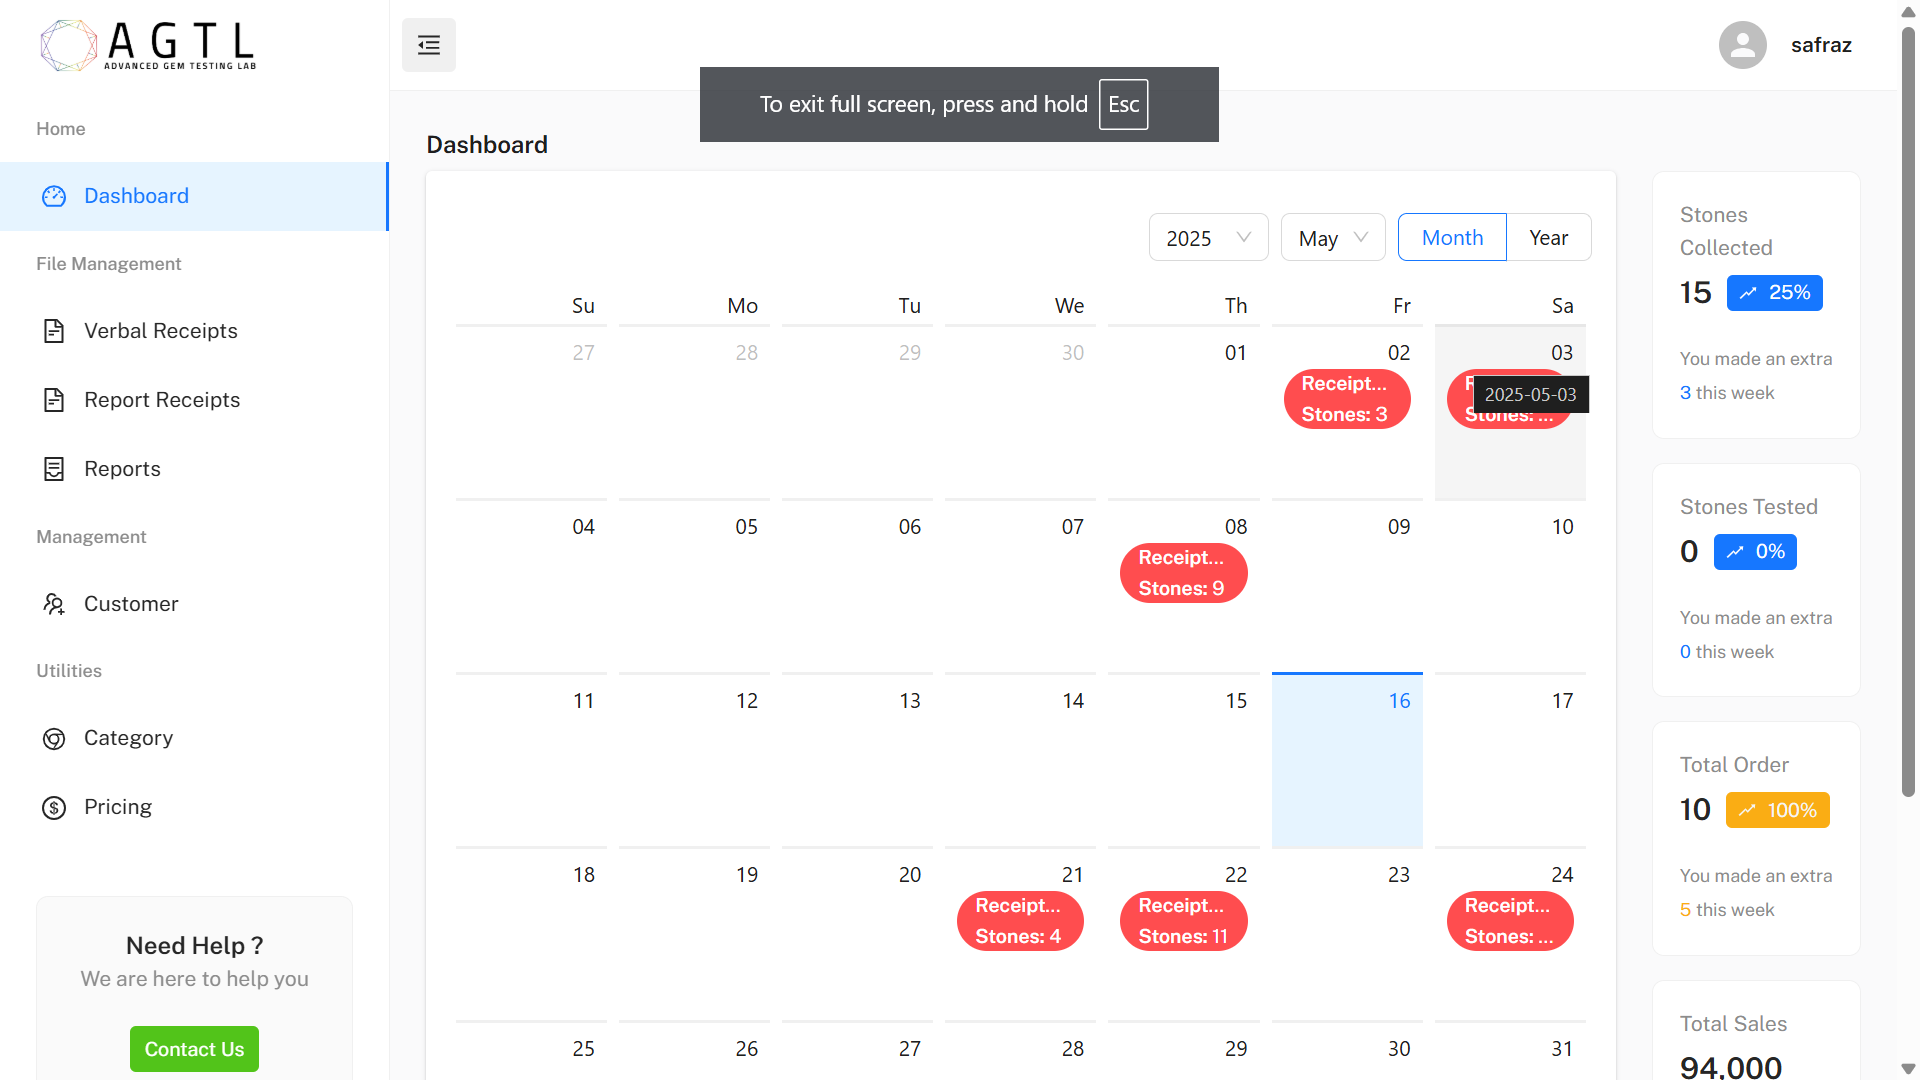The width and height of the screenshot is (1920, 1080).
Task: Open the Reports menu item
Action: (x=122, y=469)
